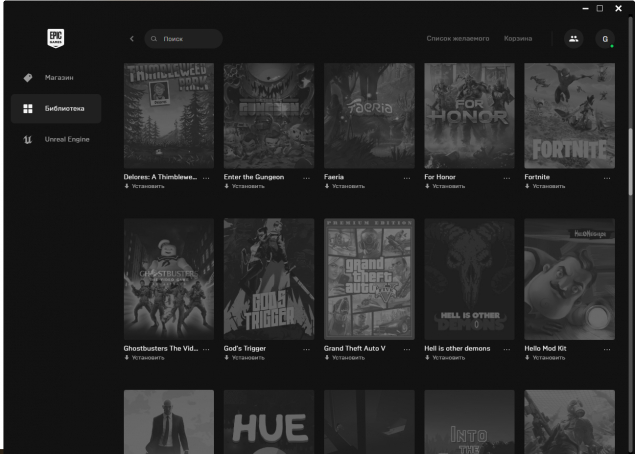Open options menu for Enter the Gungeon
This screenshot has width=635, height=454.
306,178
